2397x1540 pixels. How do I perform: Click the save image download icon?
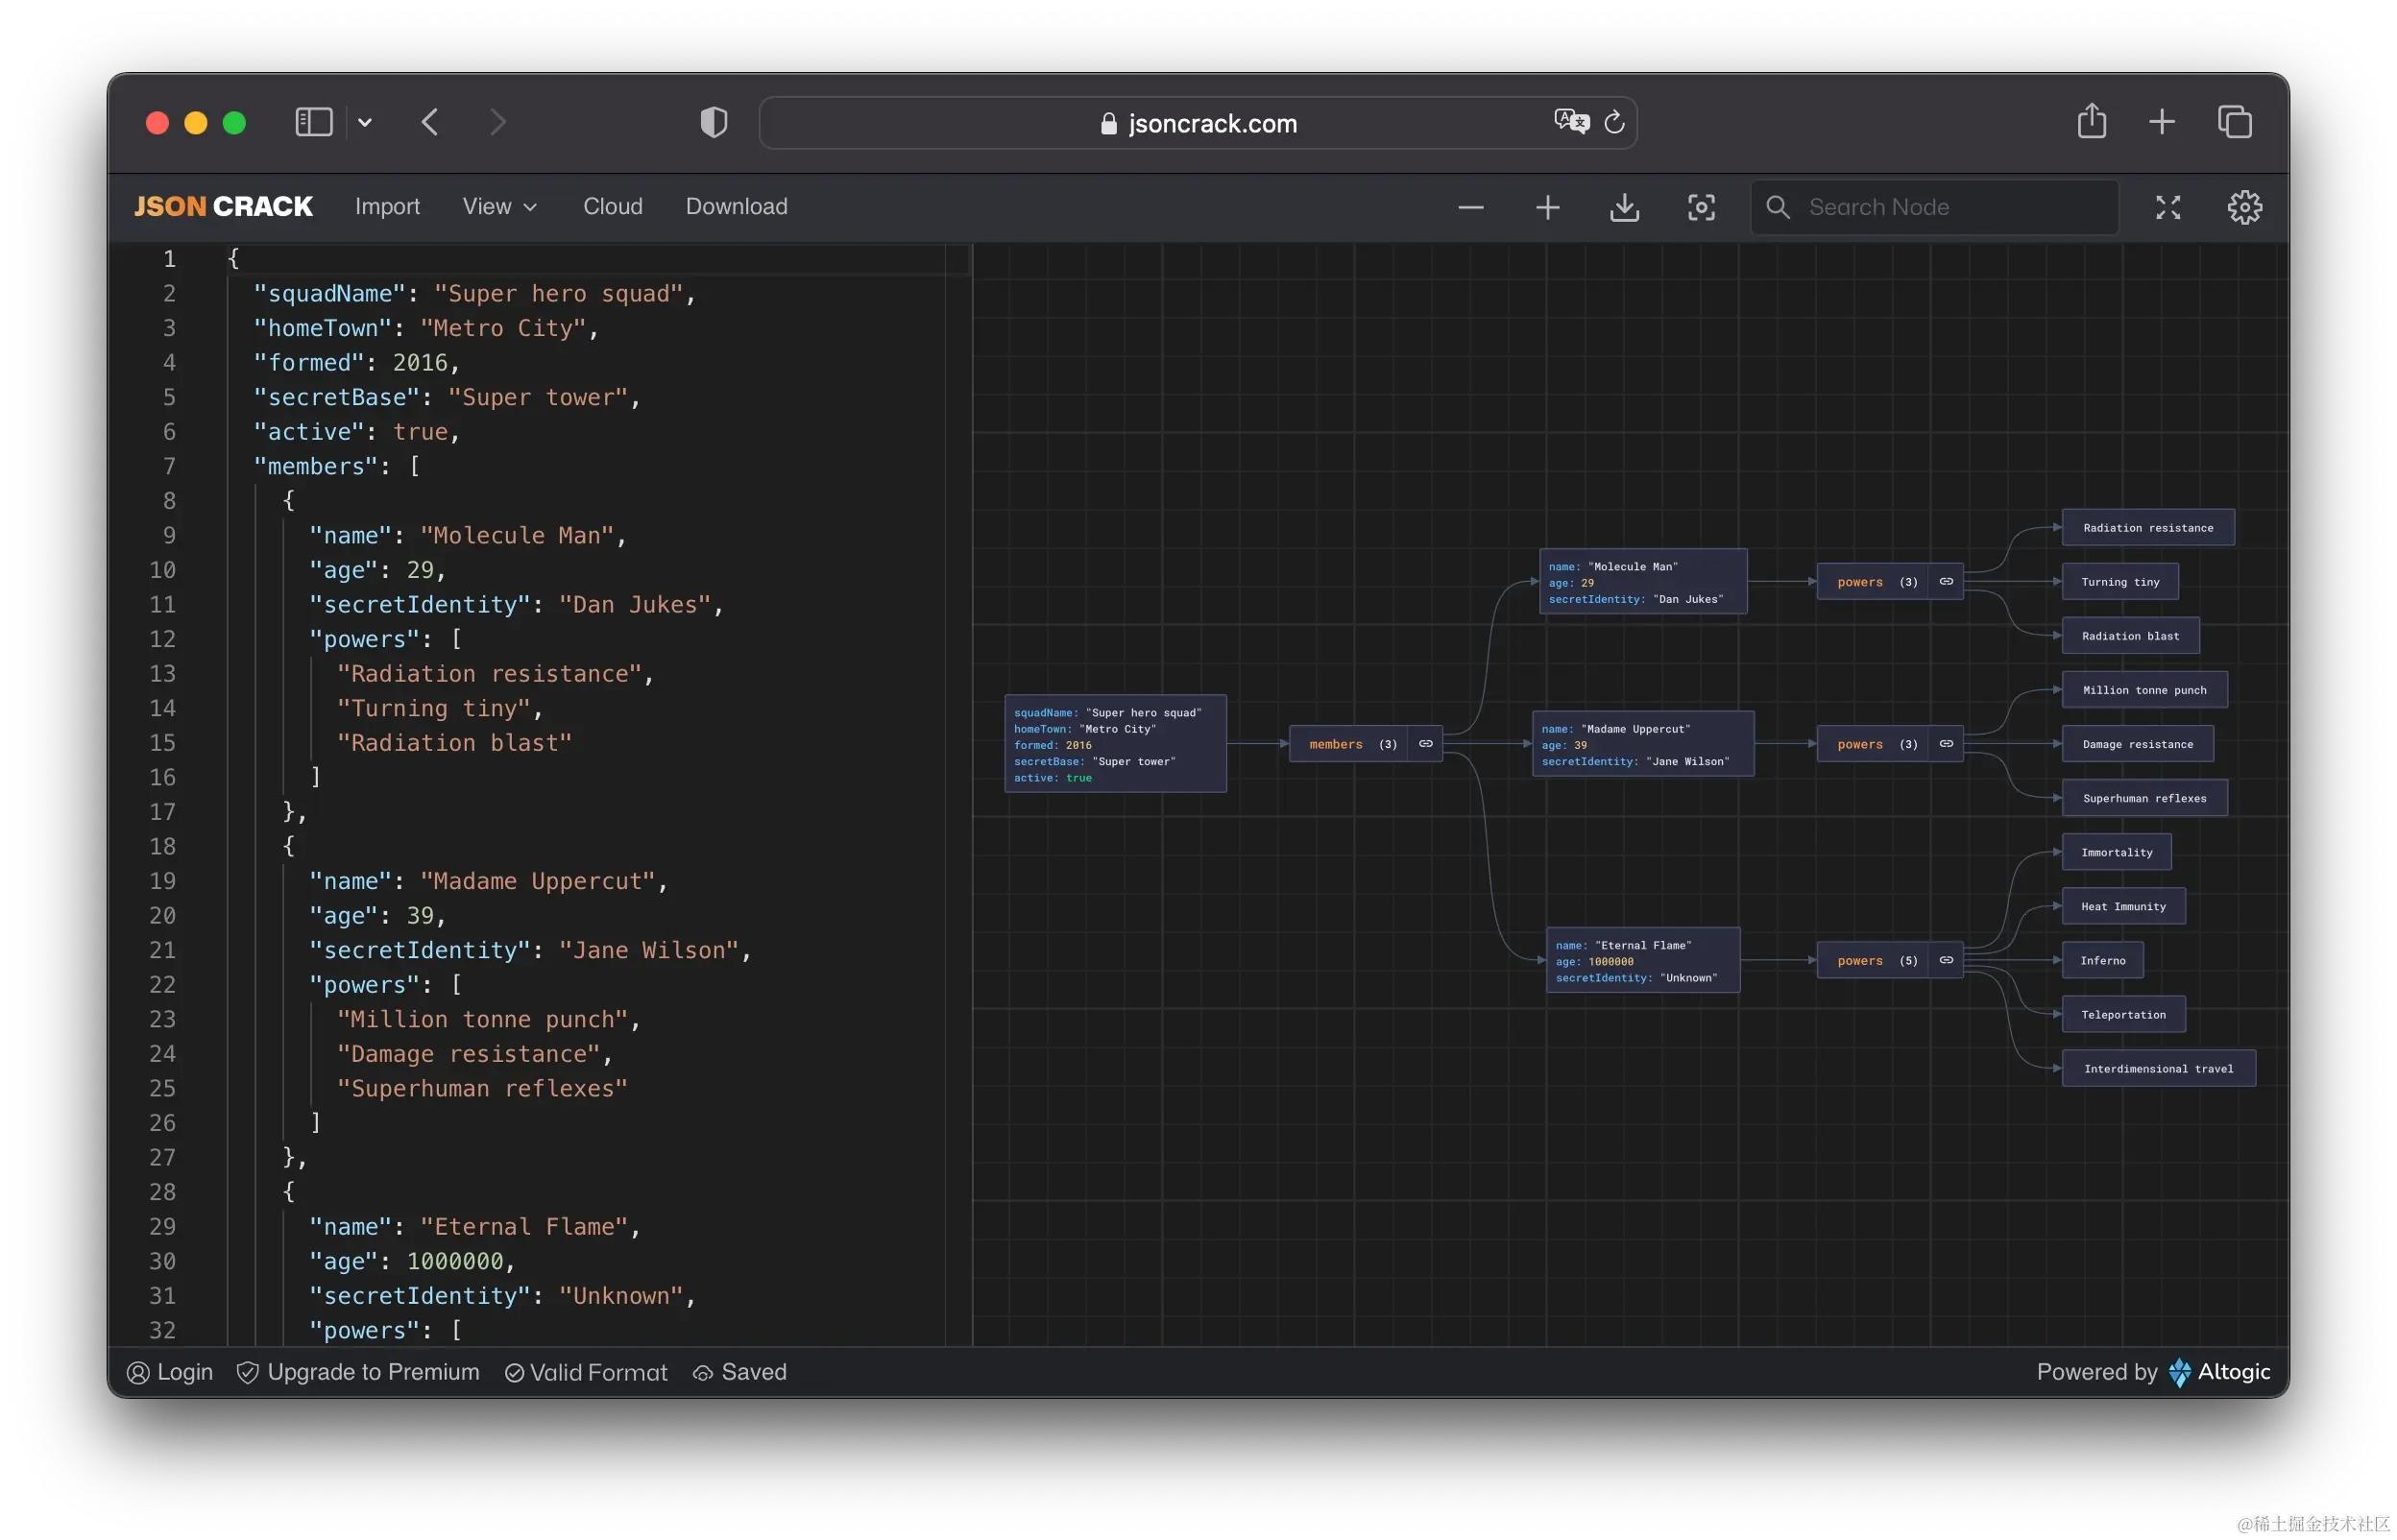[1624, 207]
